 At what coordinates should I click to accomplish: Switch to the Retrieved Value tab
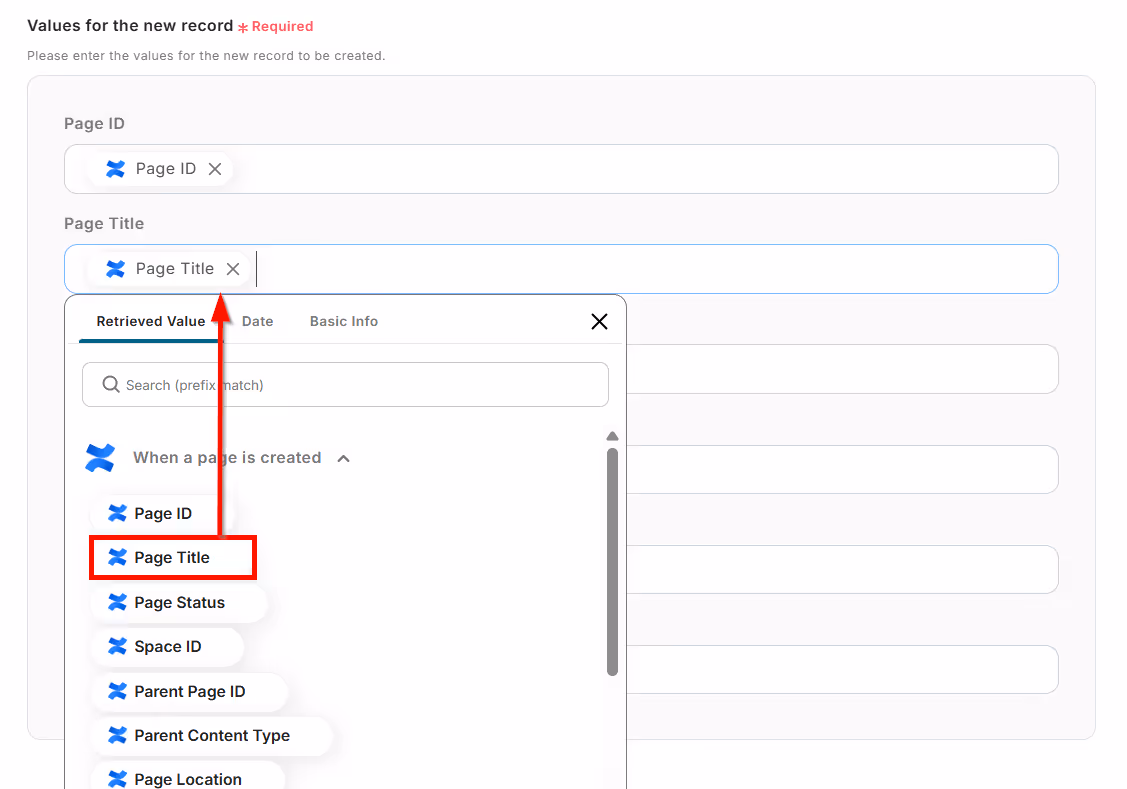[x=150, y=321]
